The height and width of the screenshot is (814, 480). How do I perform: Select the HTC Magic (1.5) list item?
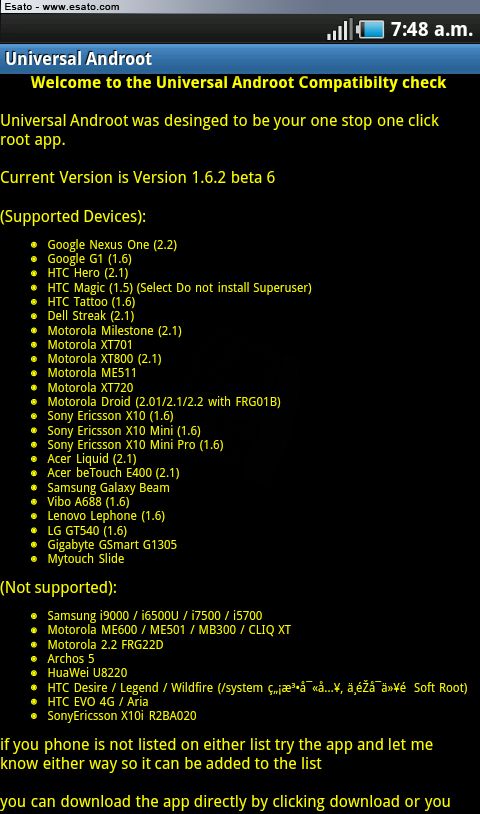(180, 288)
